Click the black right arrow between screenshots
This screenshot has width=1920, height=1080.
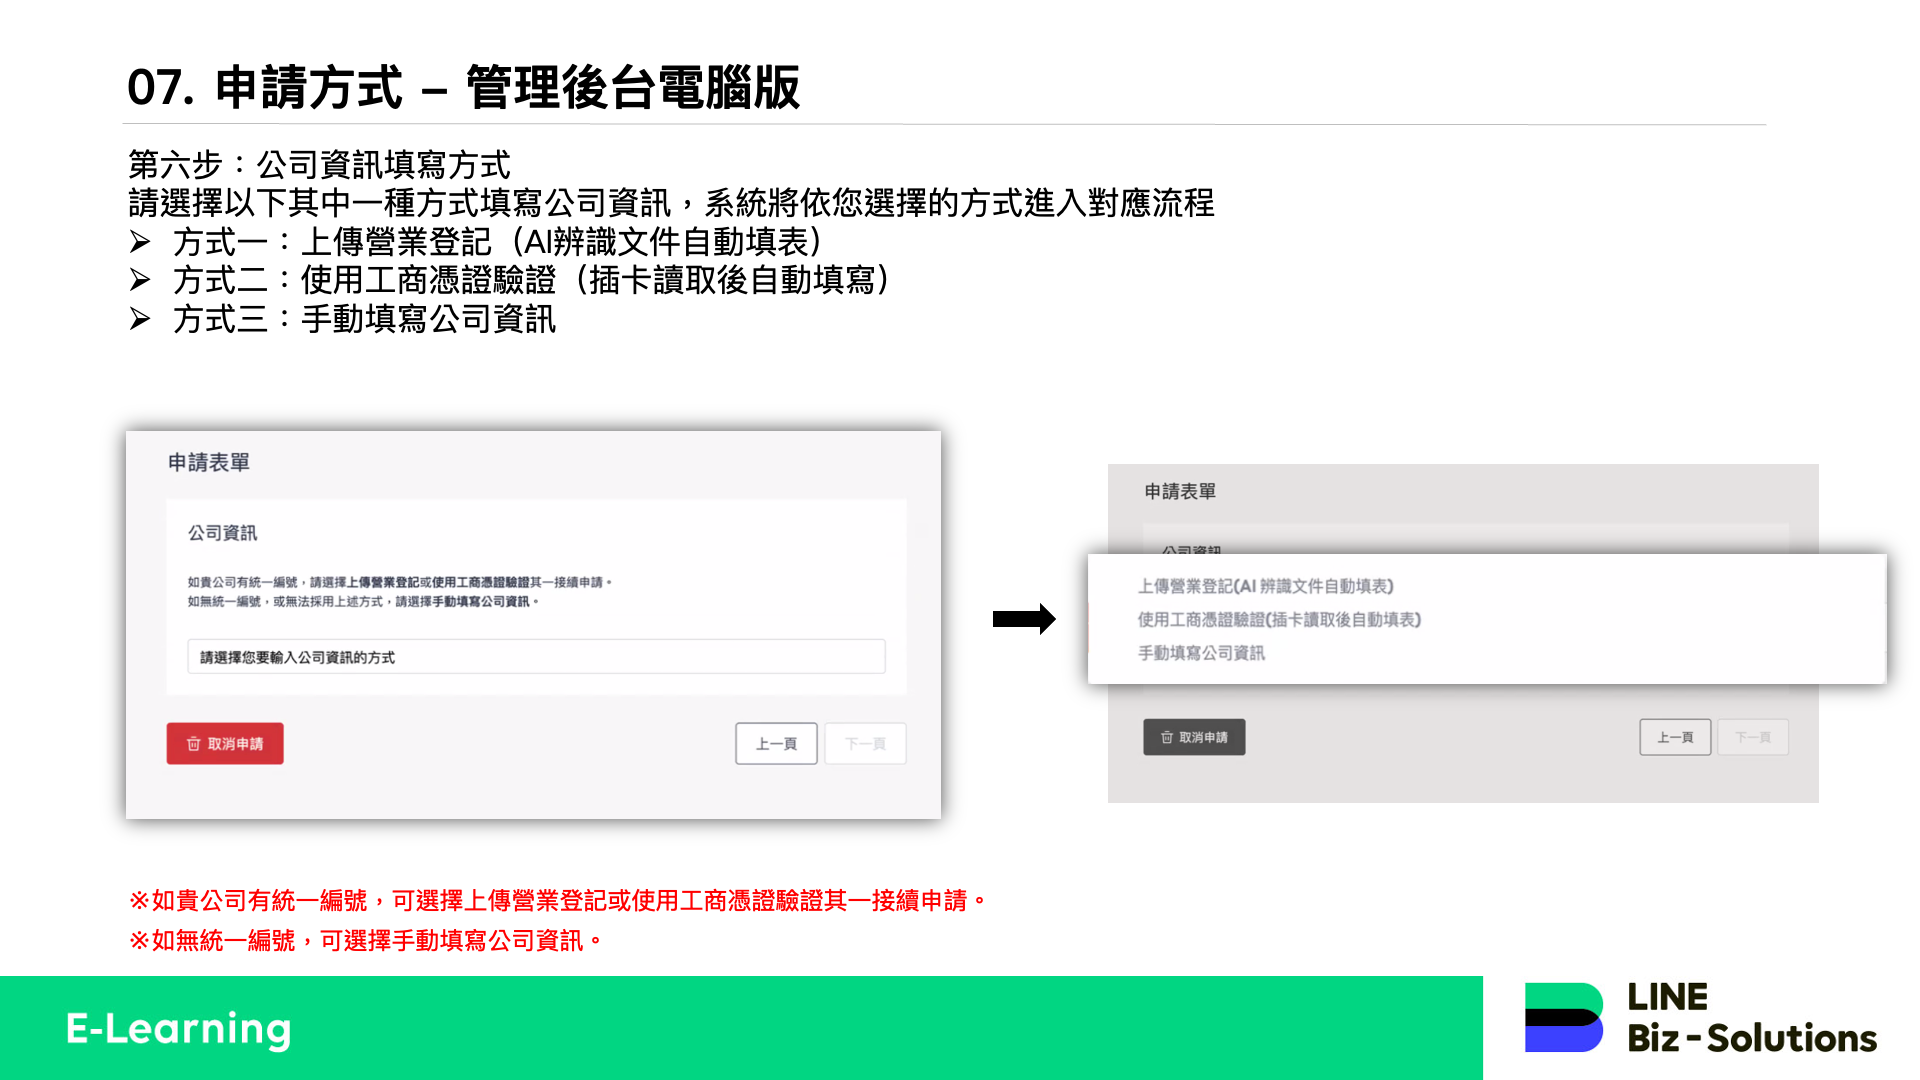(1023, 619)
